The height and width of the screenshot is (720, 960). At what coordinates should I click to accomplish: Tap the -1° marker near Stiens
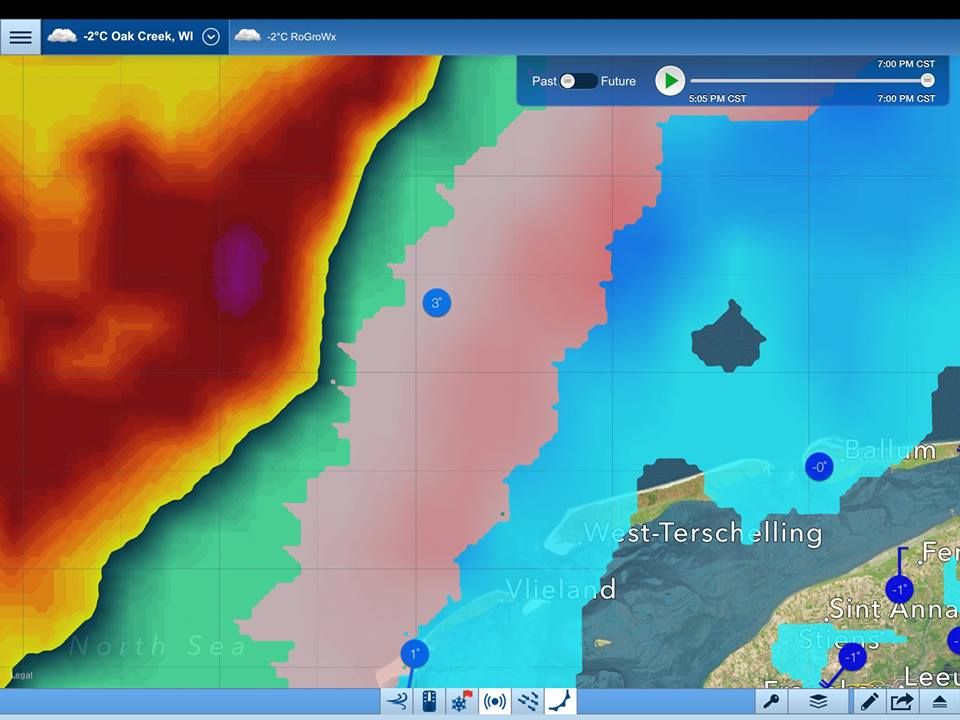pyautogui.click(x=852, y=657)
